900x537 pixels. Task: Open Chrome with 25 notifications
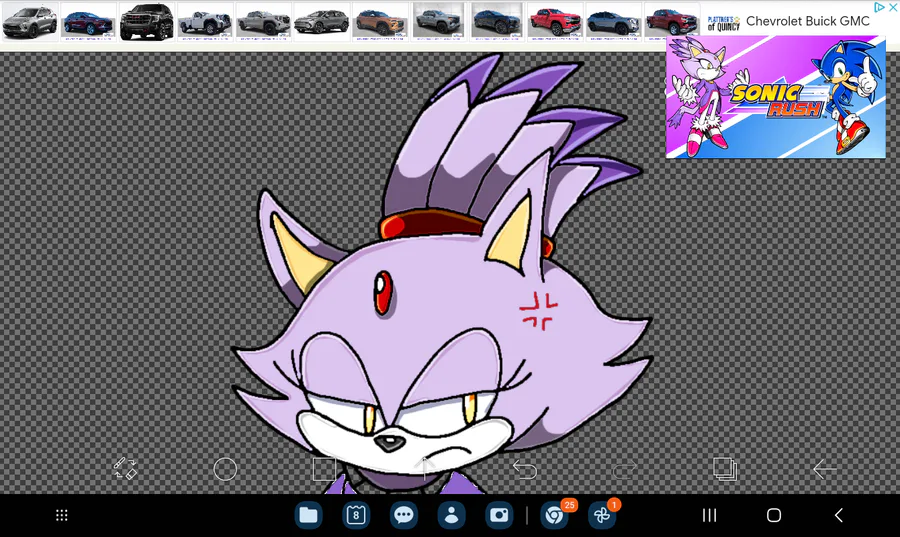554,515
